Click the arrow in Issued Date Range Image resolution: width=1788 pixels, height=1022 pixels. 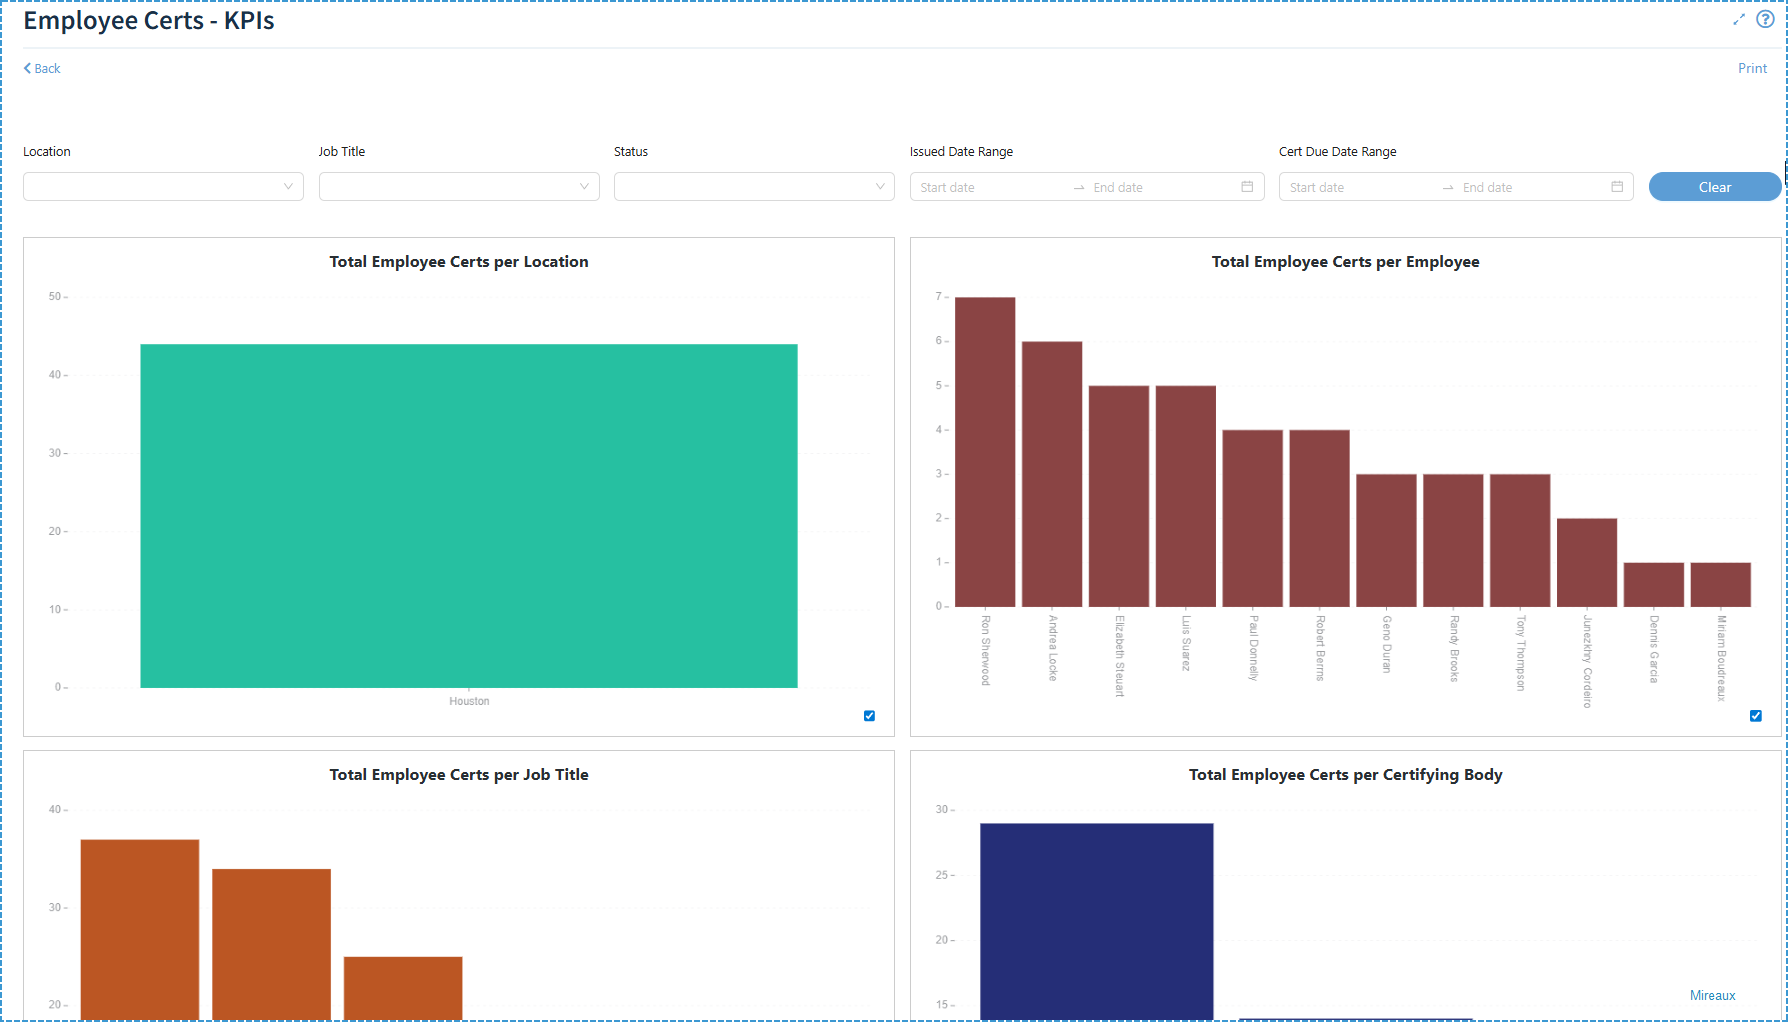pyautogui.click(x=1079, y=188)
